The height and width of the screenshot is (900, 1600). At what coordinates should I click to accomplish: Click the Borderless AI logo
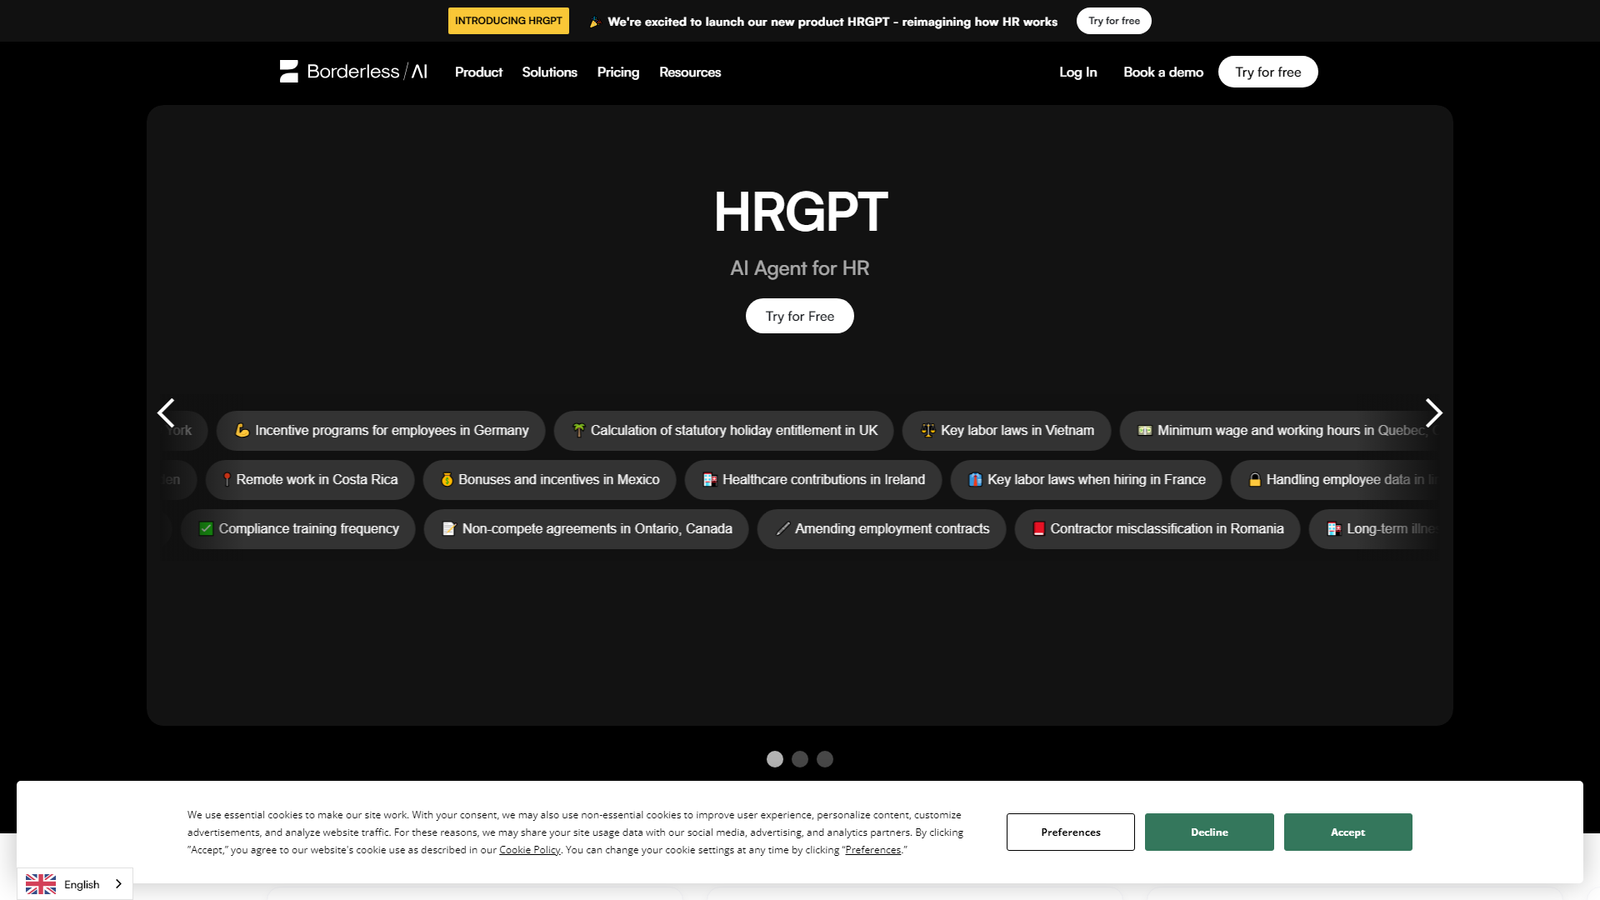pyautogui.click(x=354, y=72)
